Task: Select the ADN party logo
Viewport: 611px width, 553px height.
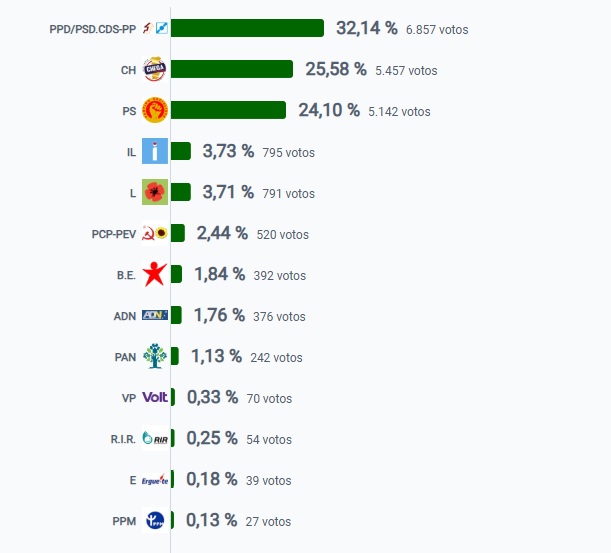Action: click(155, 315)
